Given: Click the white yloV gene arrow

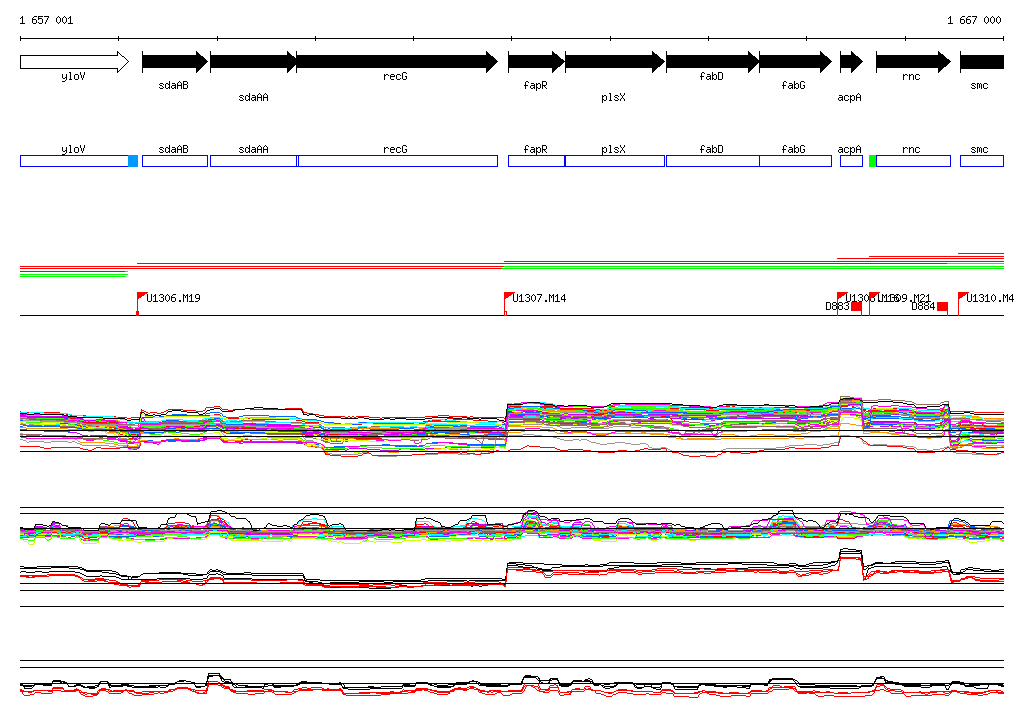Looking at the screenshot, I should coord(74,62).
